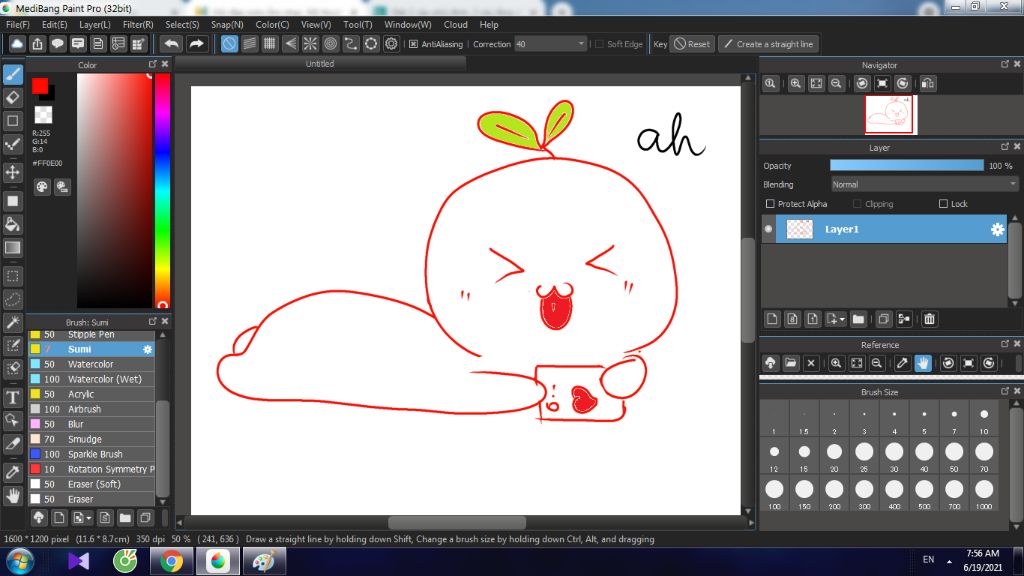
Task: Open Chrome from the taskbar
Action: tap(171, 562)
